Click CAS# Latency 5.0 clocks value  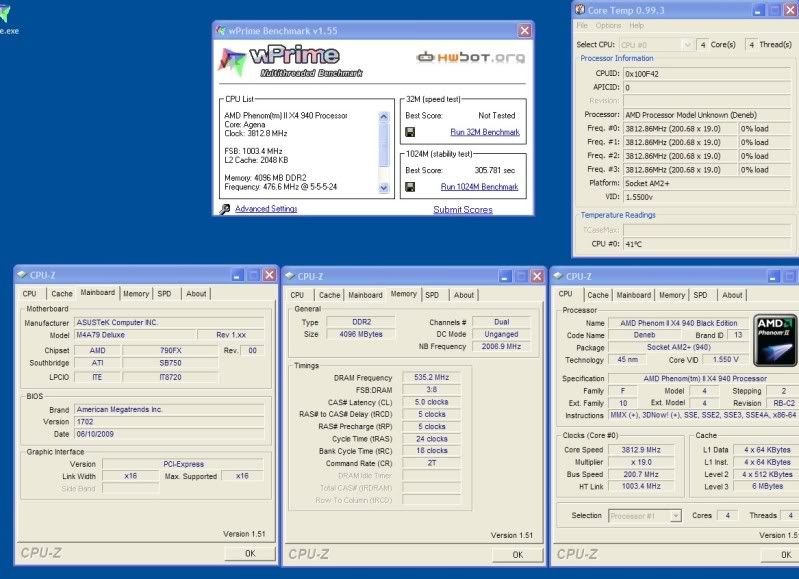(x=431, y=402)
